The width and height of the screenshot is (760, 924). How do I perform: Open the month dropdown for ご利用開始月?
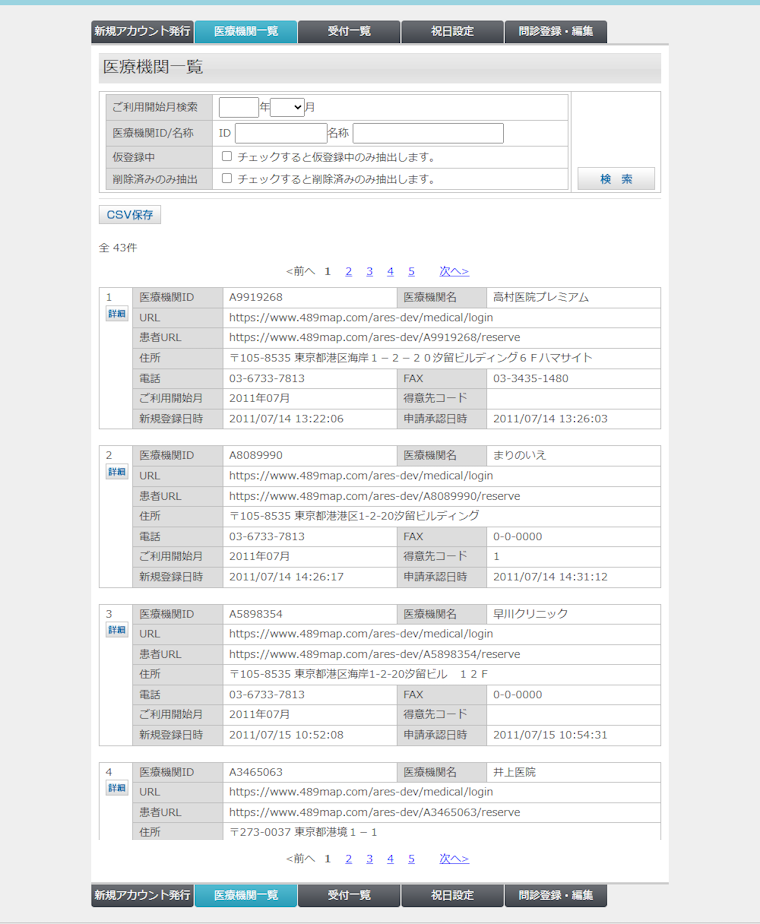(x=287, y=107)
